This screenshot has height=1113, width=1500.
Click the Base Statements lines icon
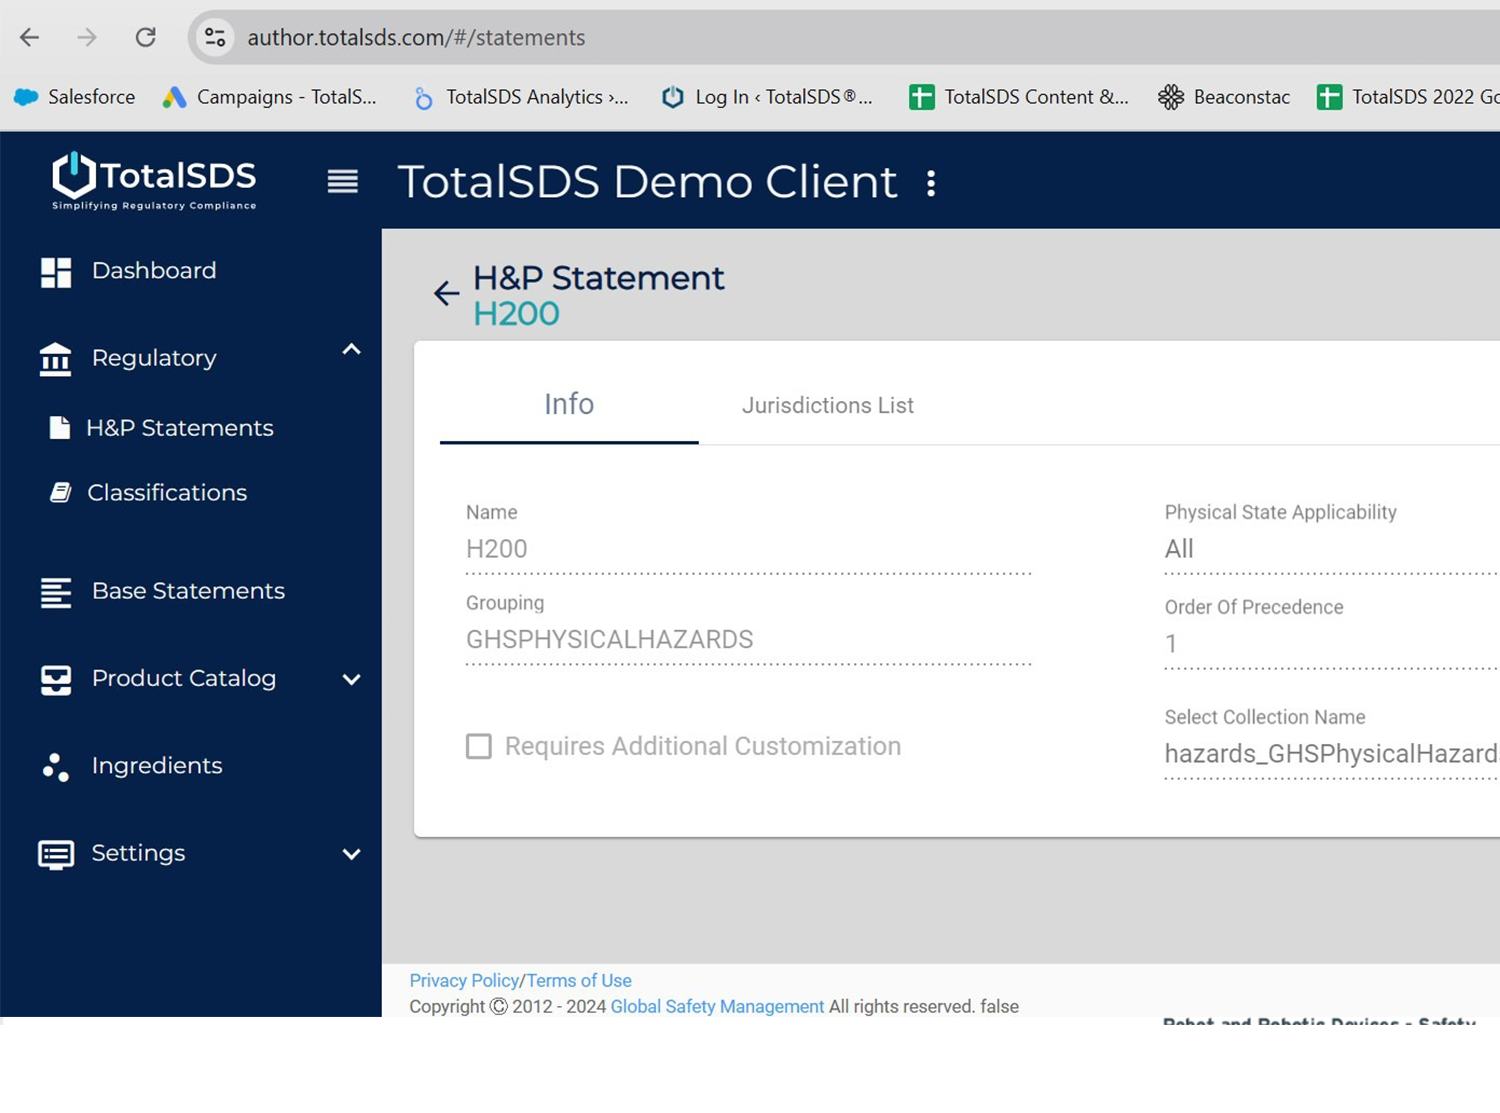(x=56, y=592)
